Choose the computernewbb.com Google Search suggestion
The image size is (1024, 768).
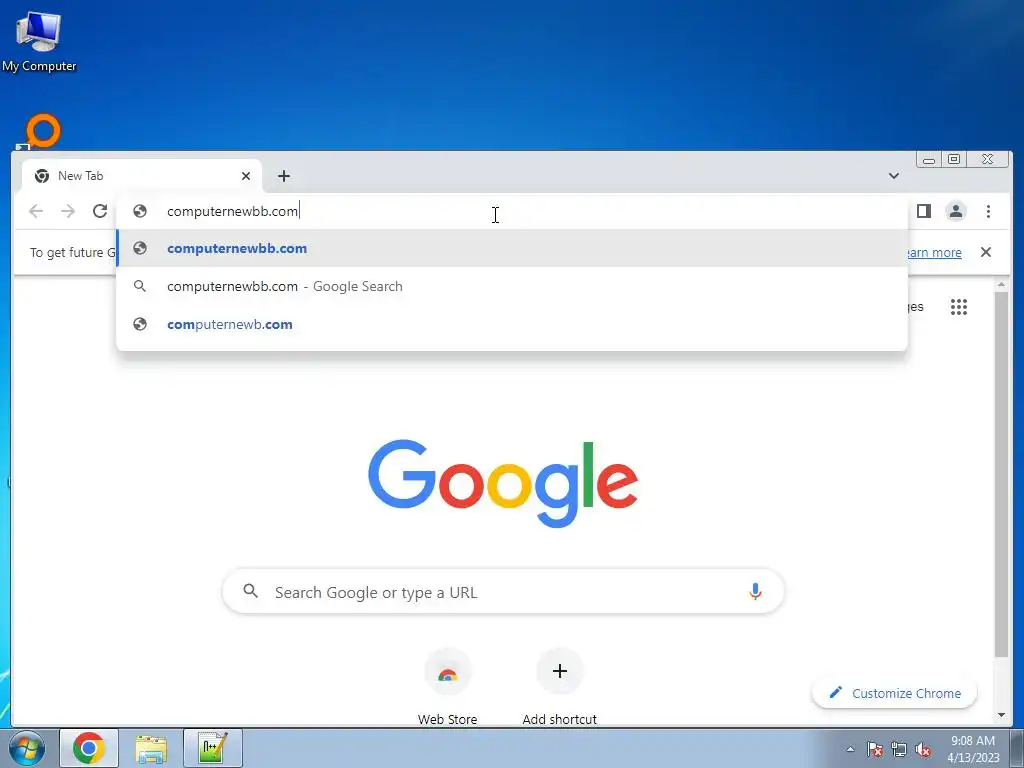(511, 286)
